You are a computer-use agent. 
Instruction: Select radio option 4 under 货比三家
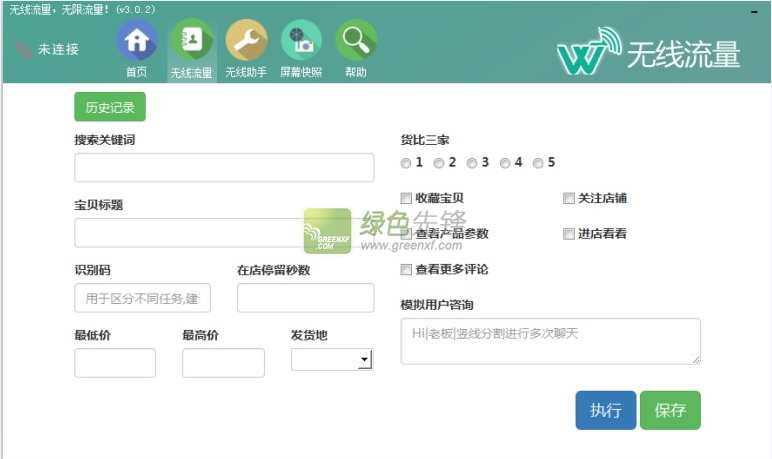(505, 163)
